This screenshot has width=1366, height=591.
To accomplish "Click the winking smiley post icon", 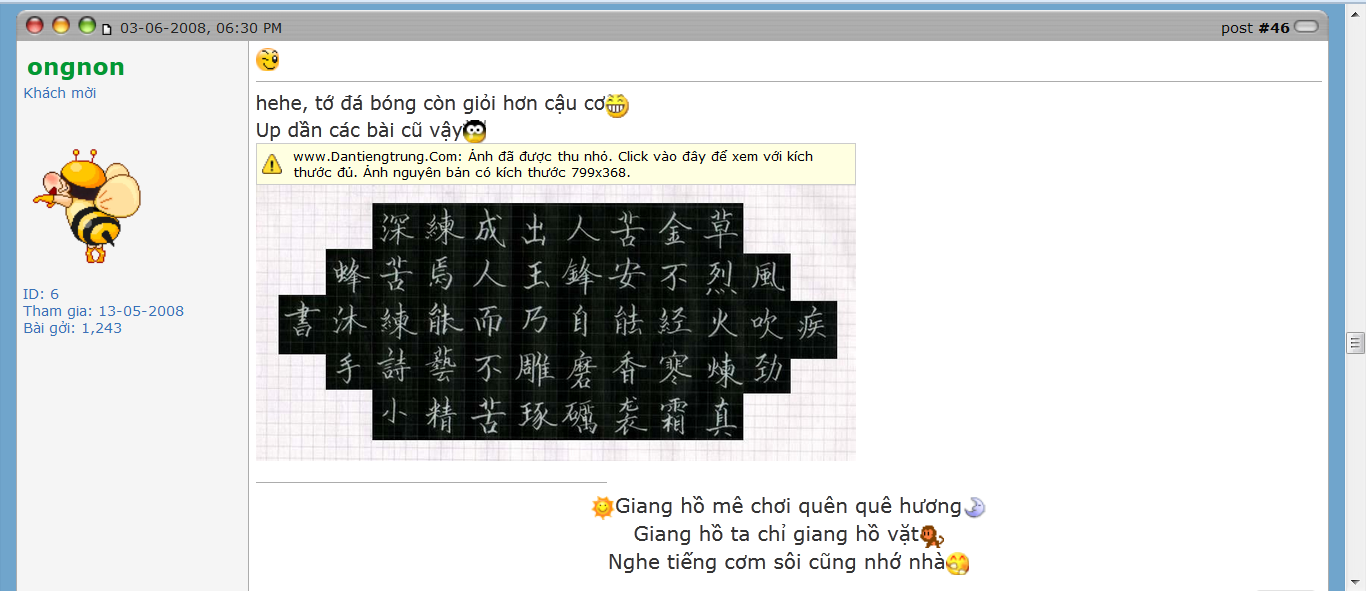I will (267, 60).
